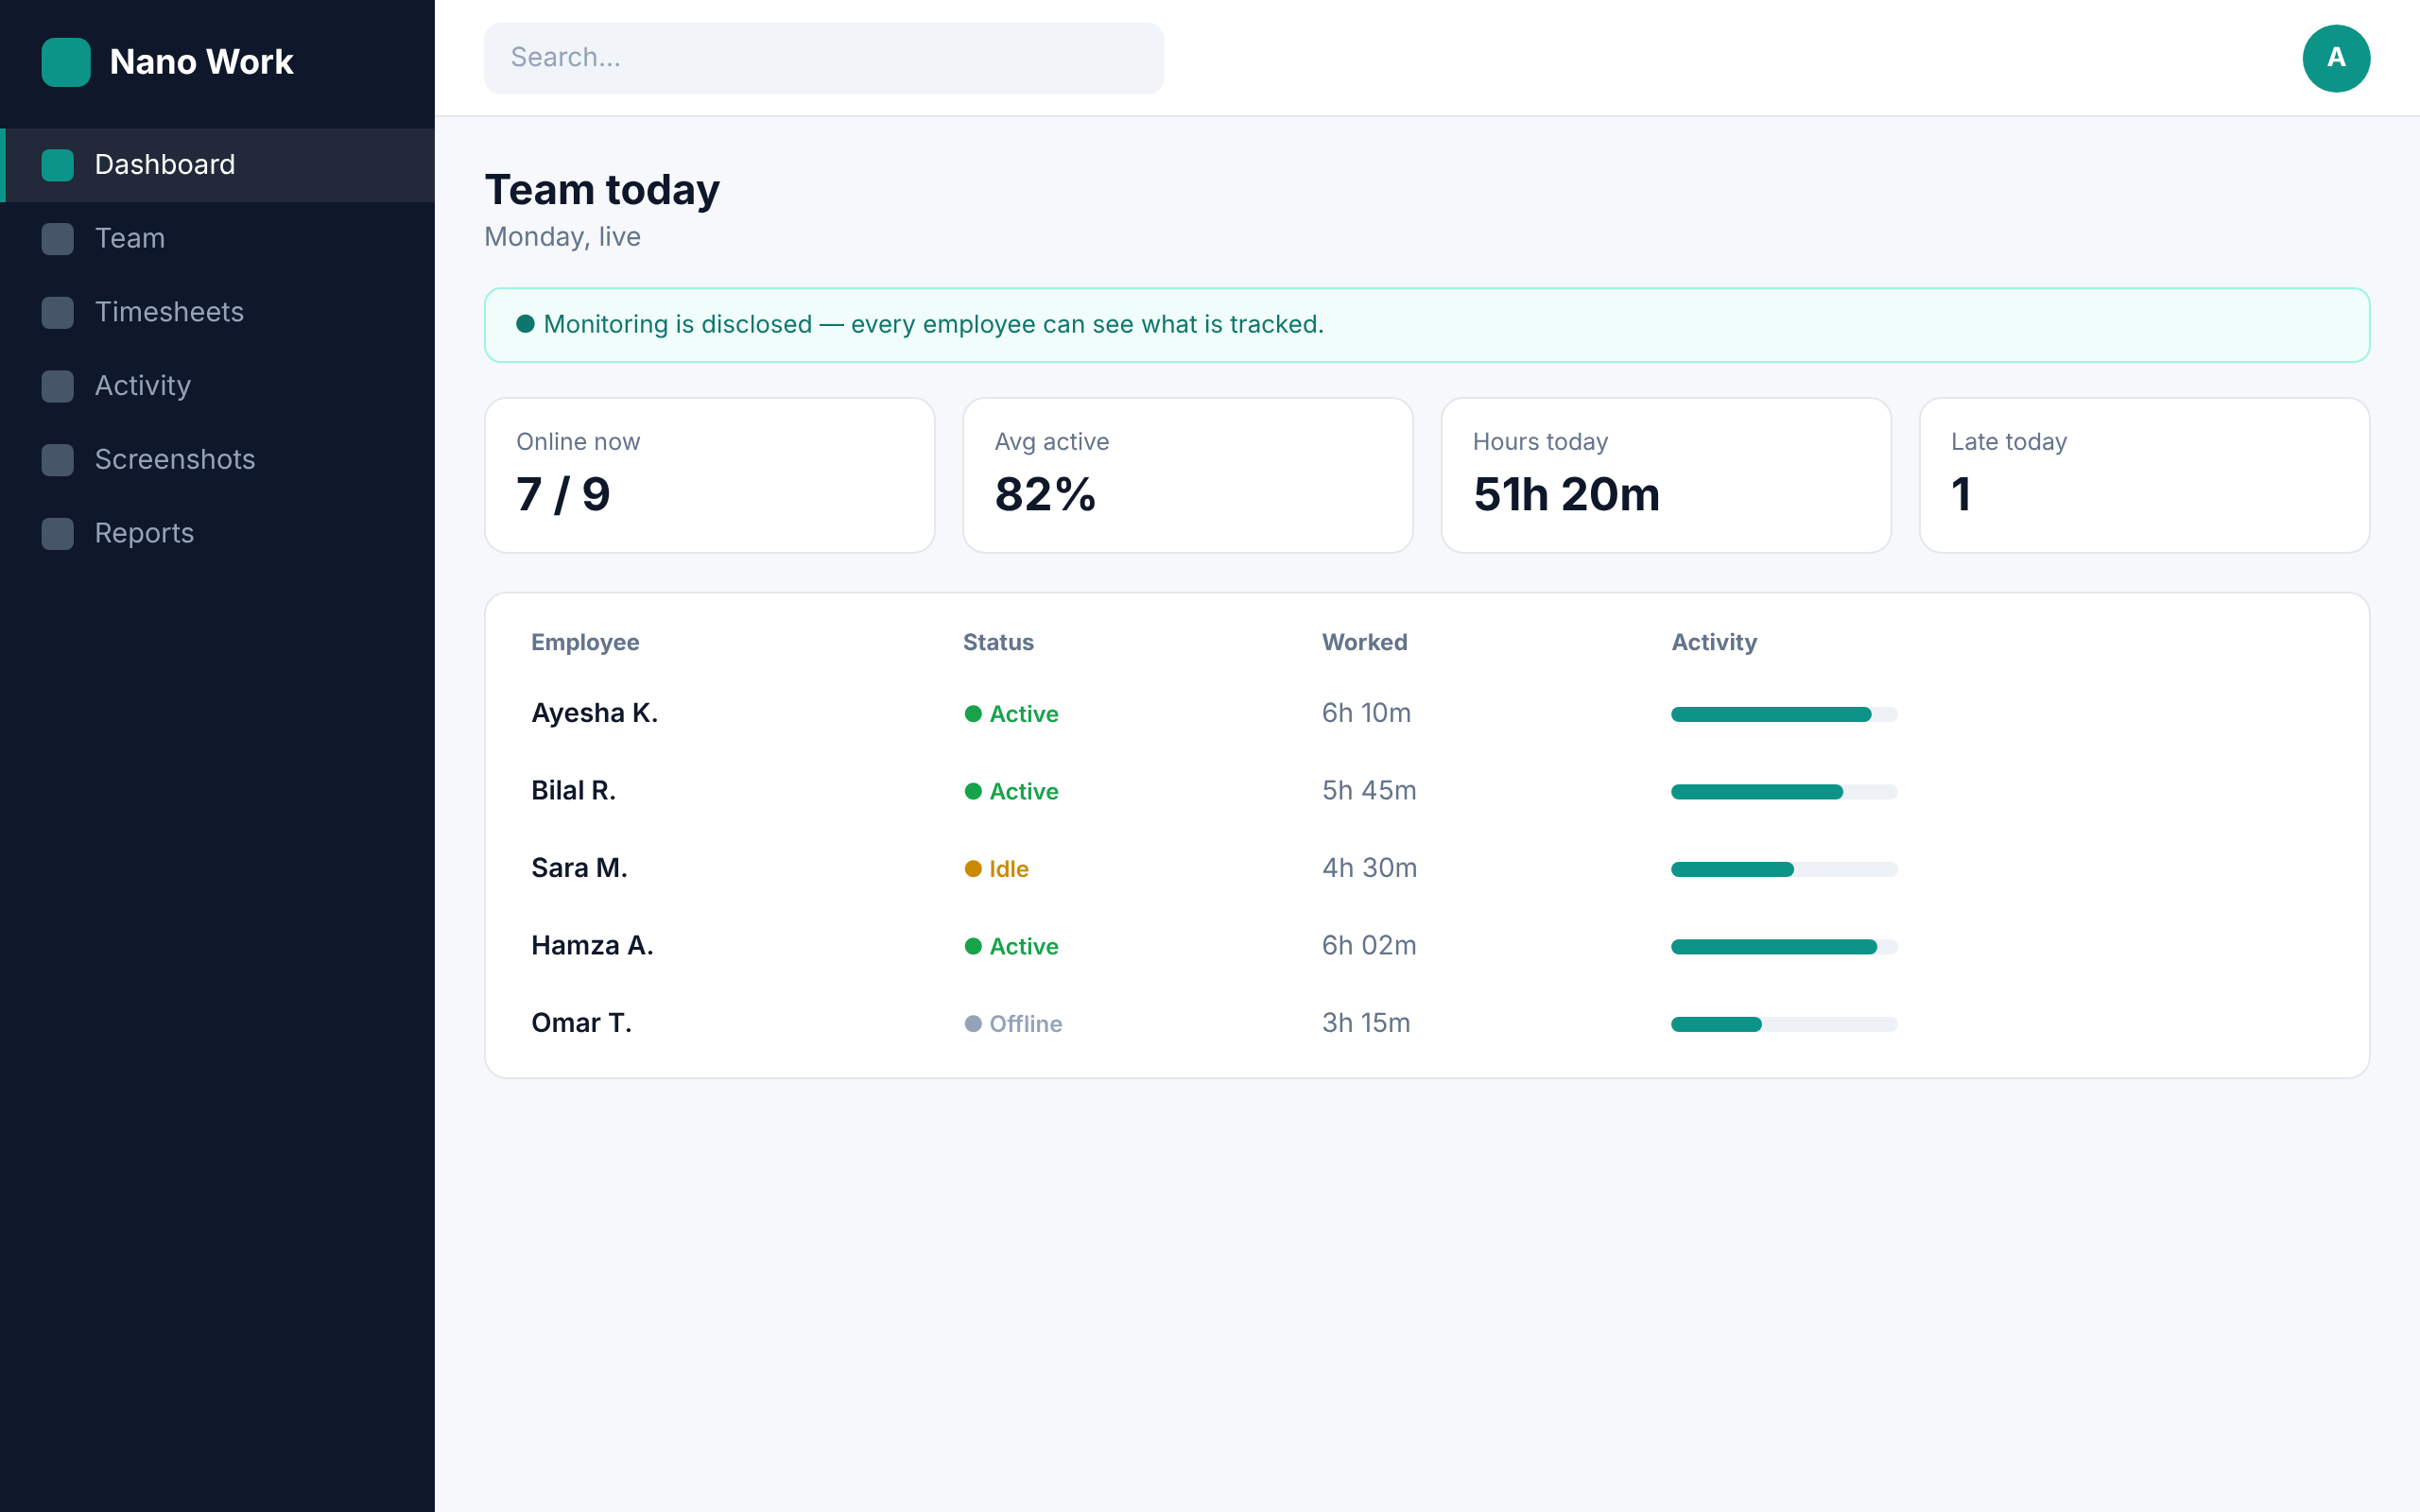Click the Team sidebar icon
The image size is (2420, 1512).
pos(58,239)
